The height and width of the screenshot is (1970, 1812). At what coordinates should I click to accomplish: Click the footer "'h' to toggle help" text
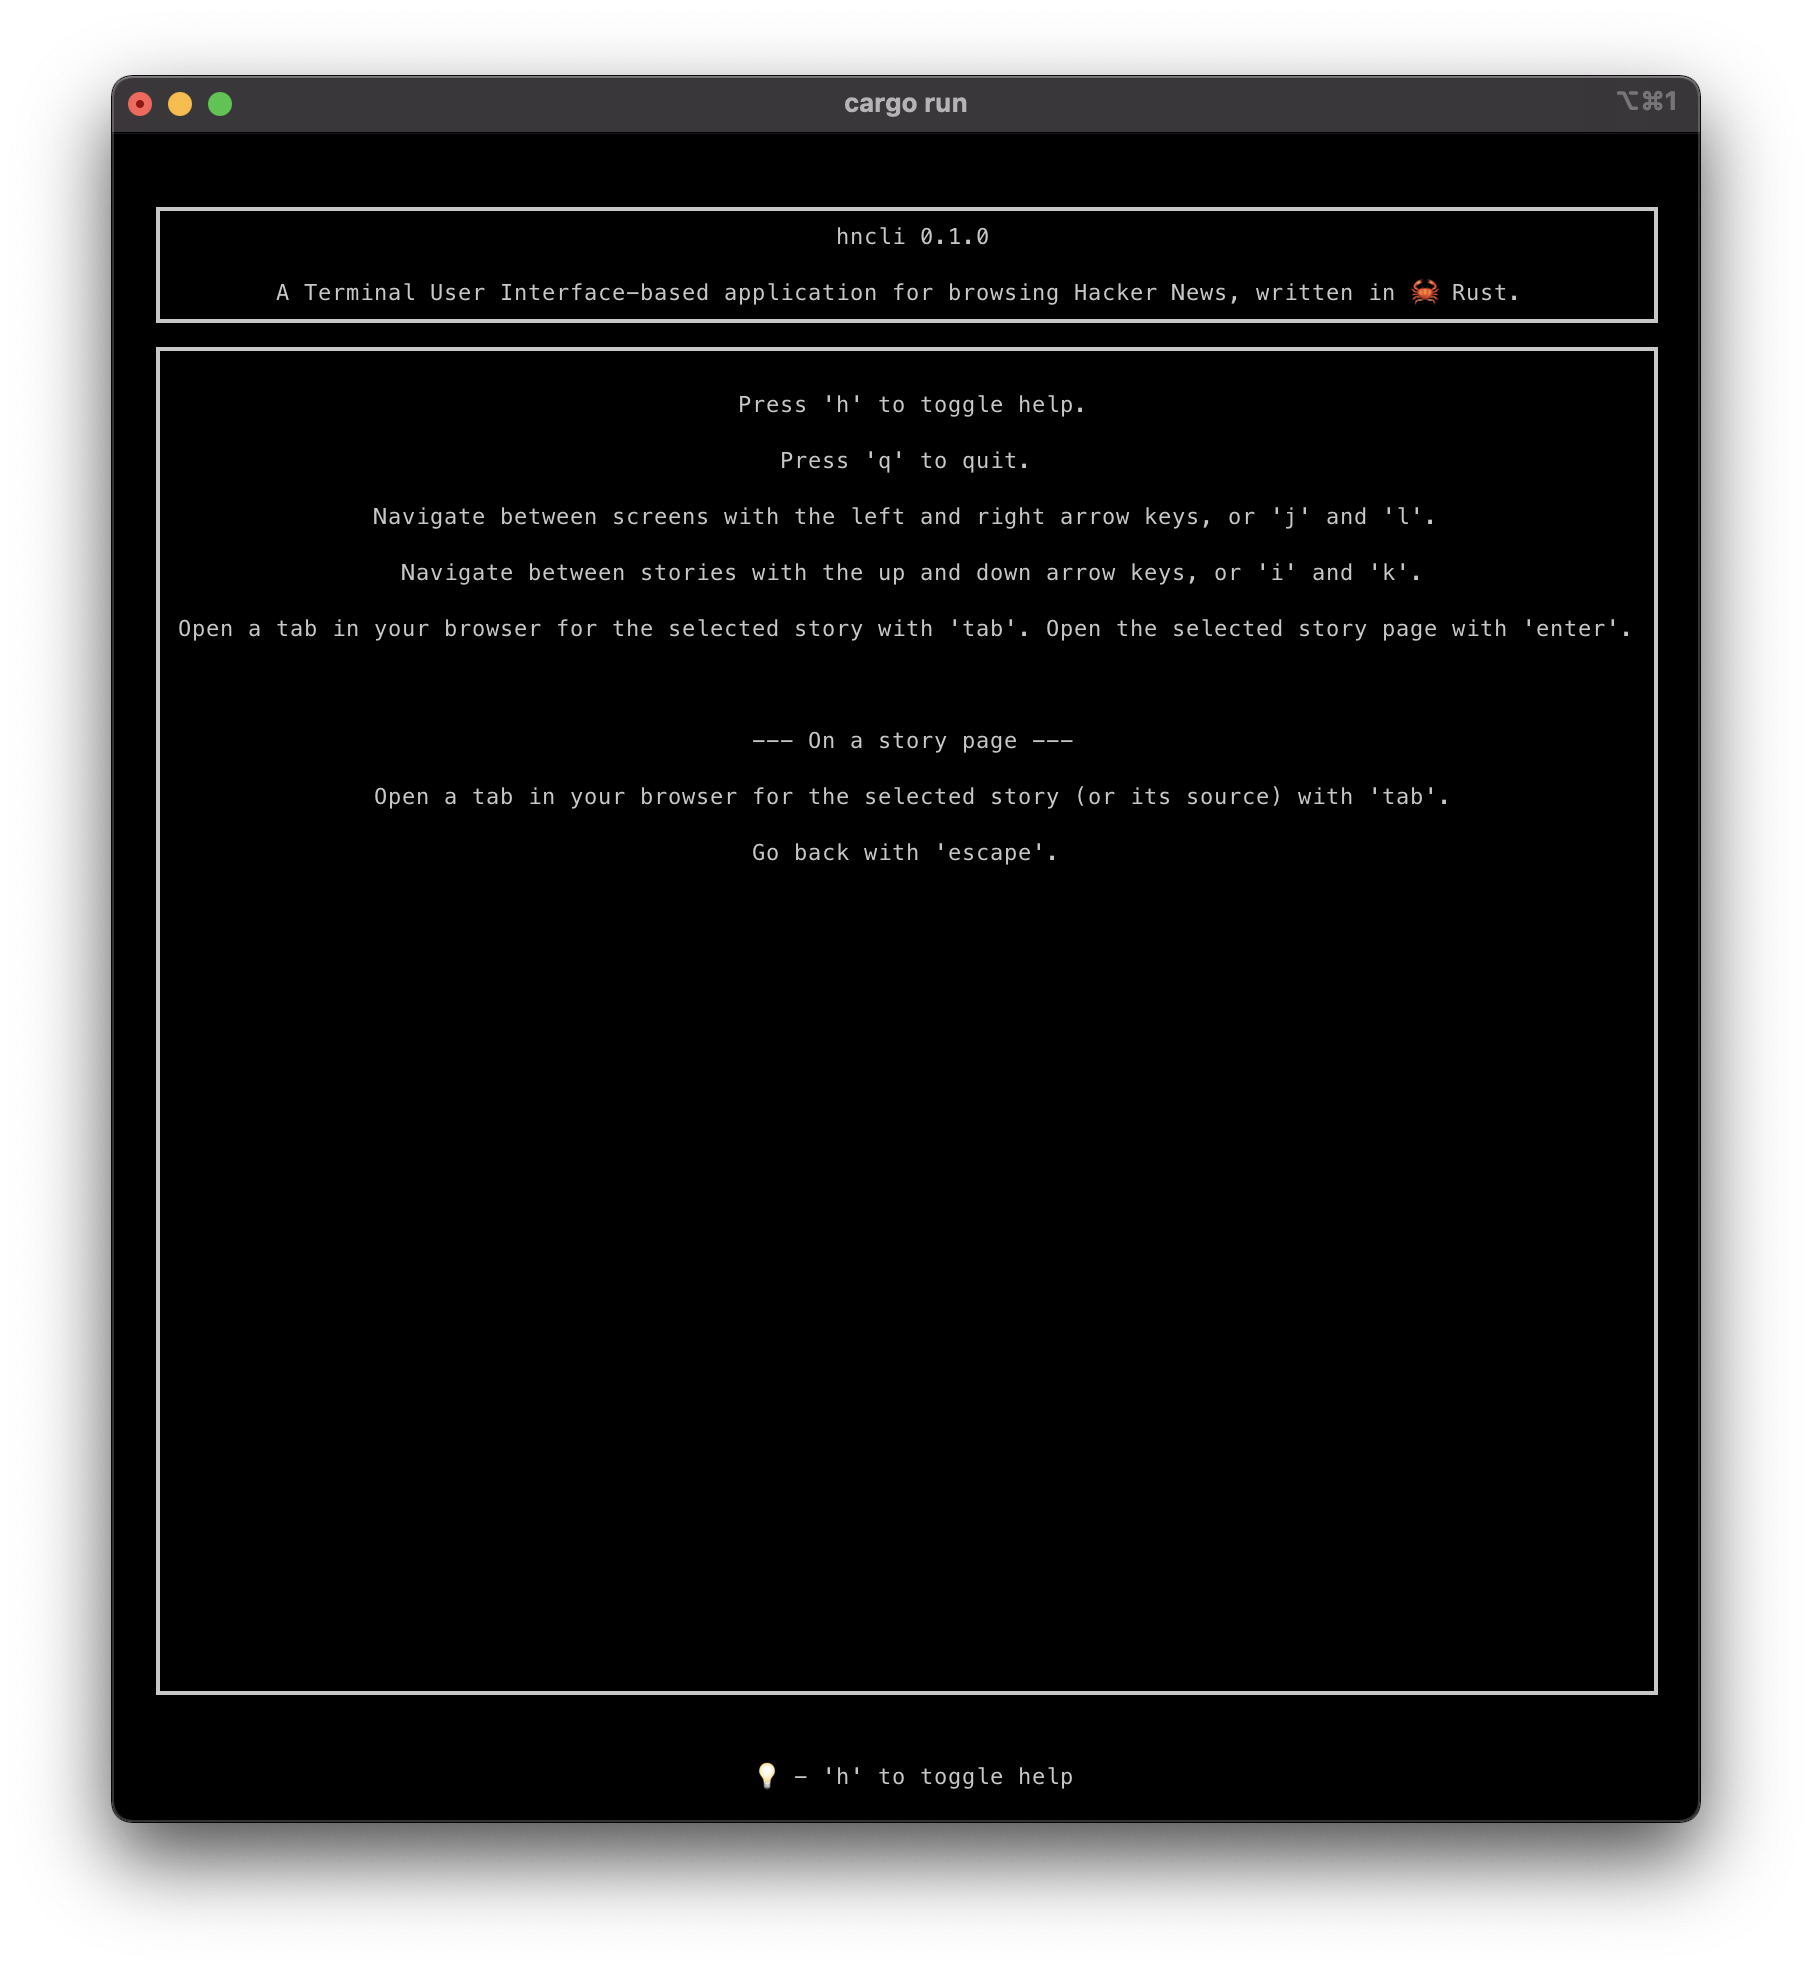(947, 1776)
